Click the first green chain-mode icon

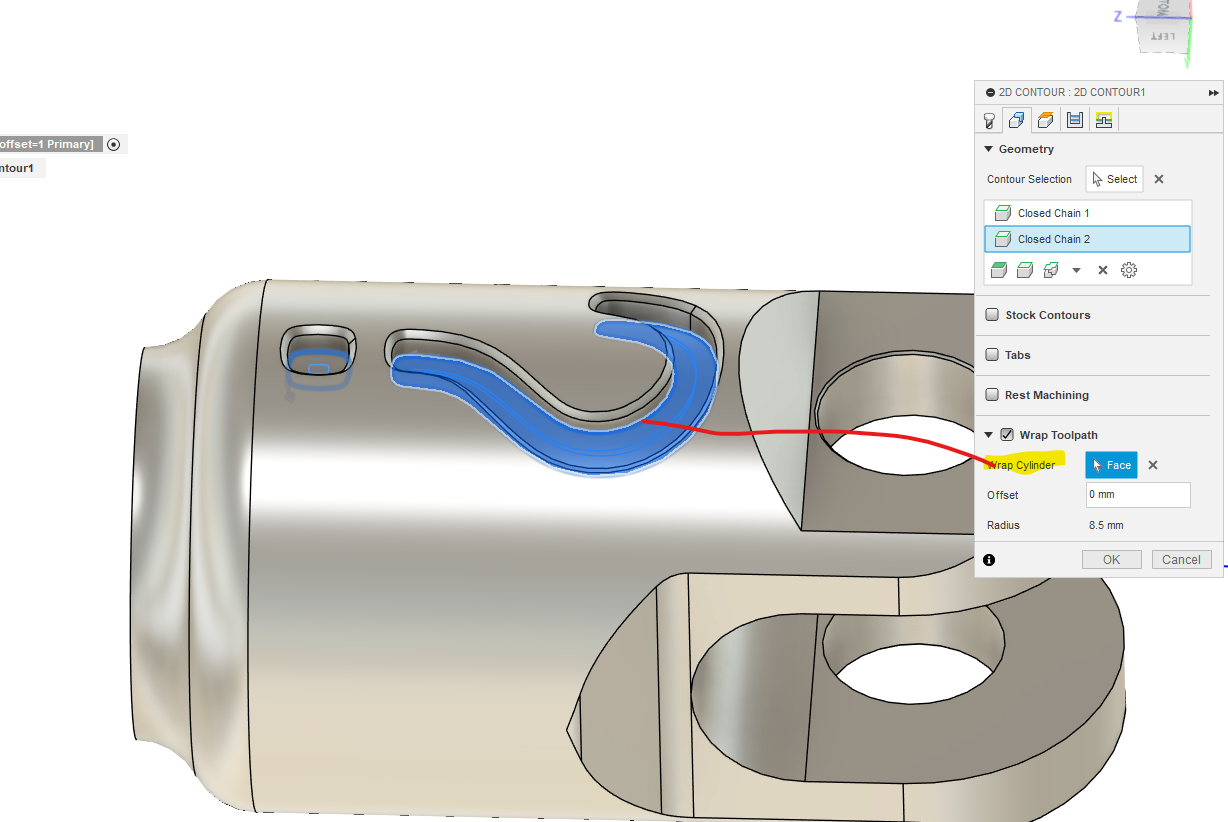[x=999, y=269]
